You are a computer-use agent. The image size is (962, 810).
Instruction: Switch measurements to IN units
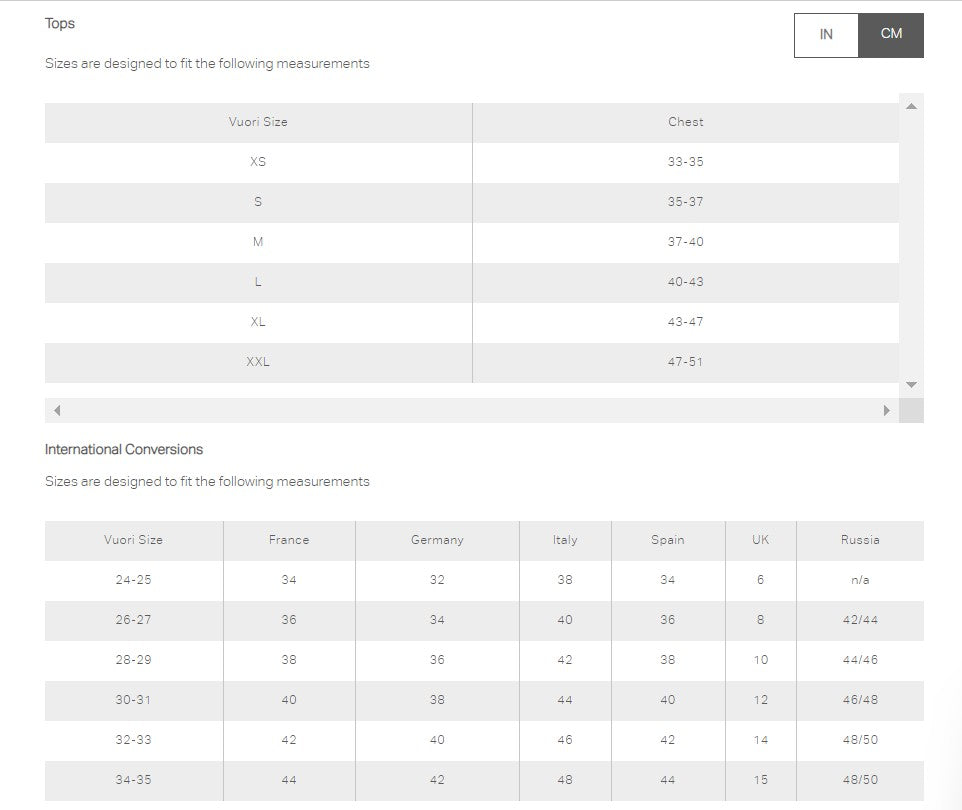826,35
